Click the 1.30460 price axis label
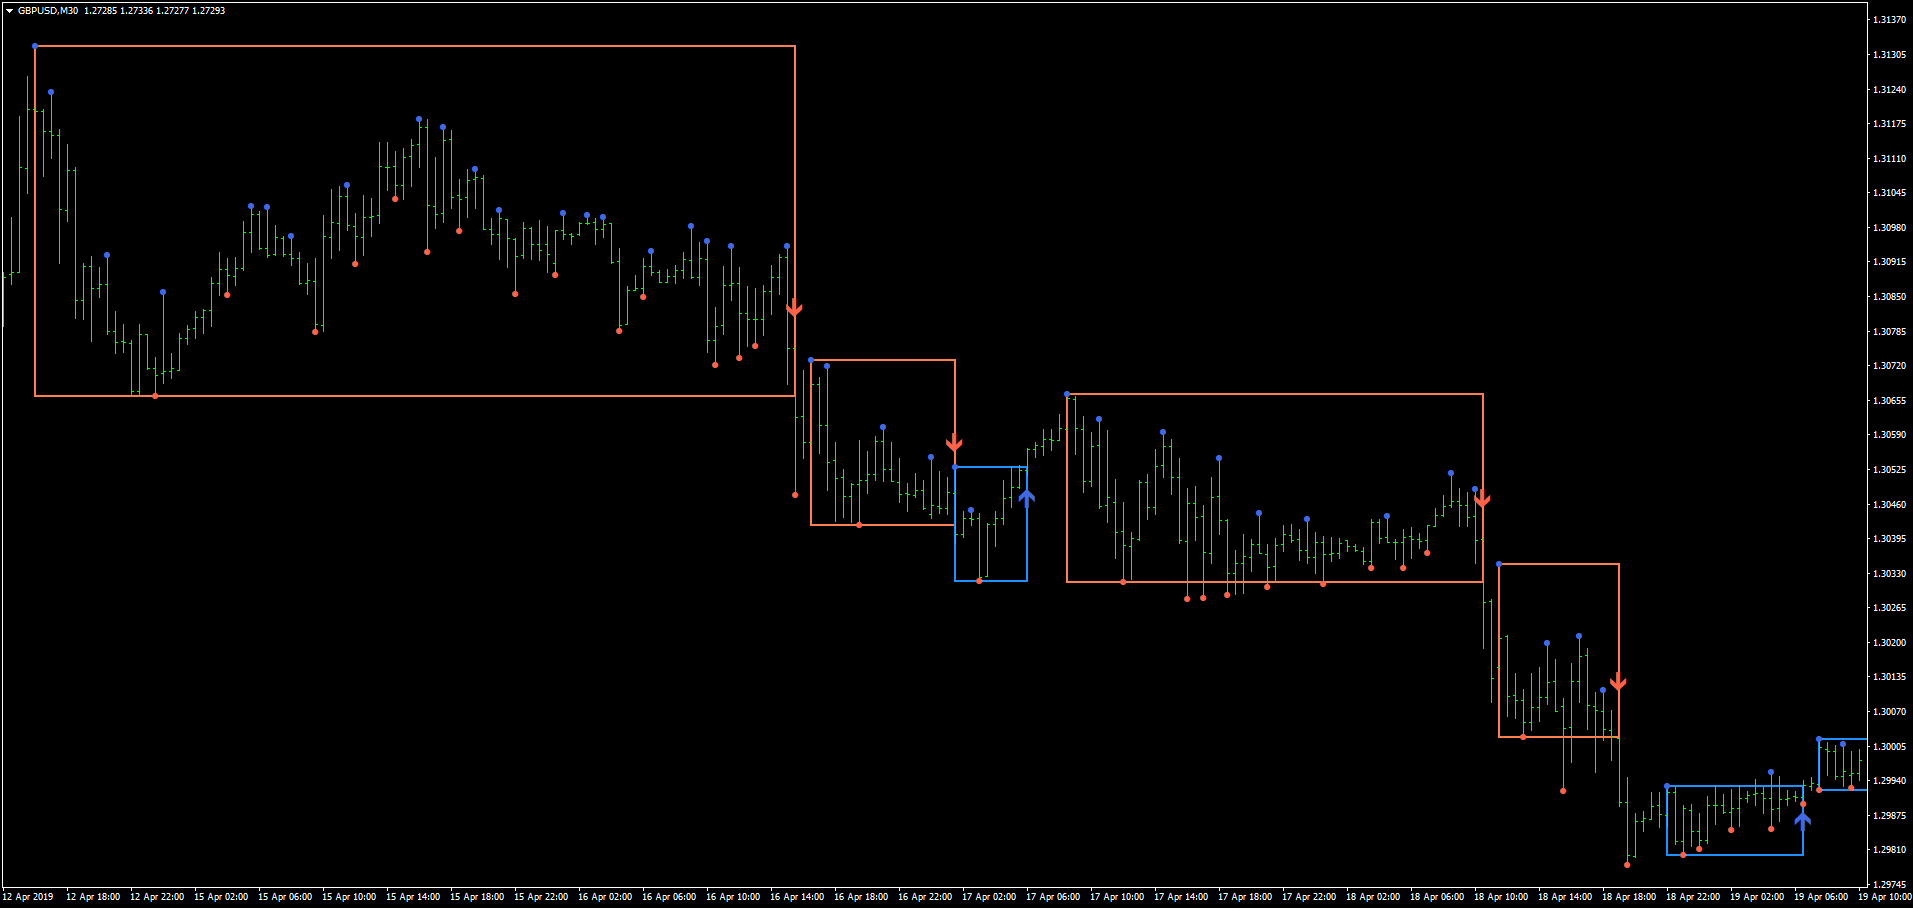 pyautogui.click(x=1889, y=505)
